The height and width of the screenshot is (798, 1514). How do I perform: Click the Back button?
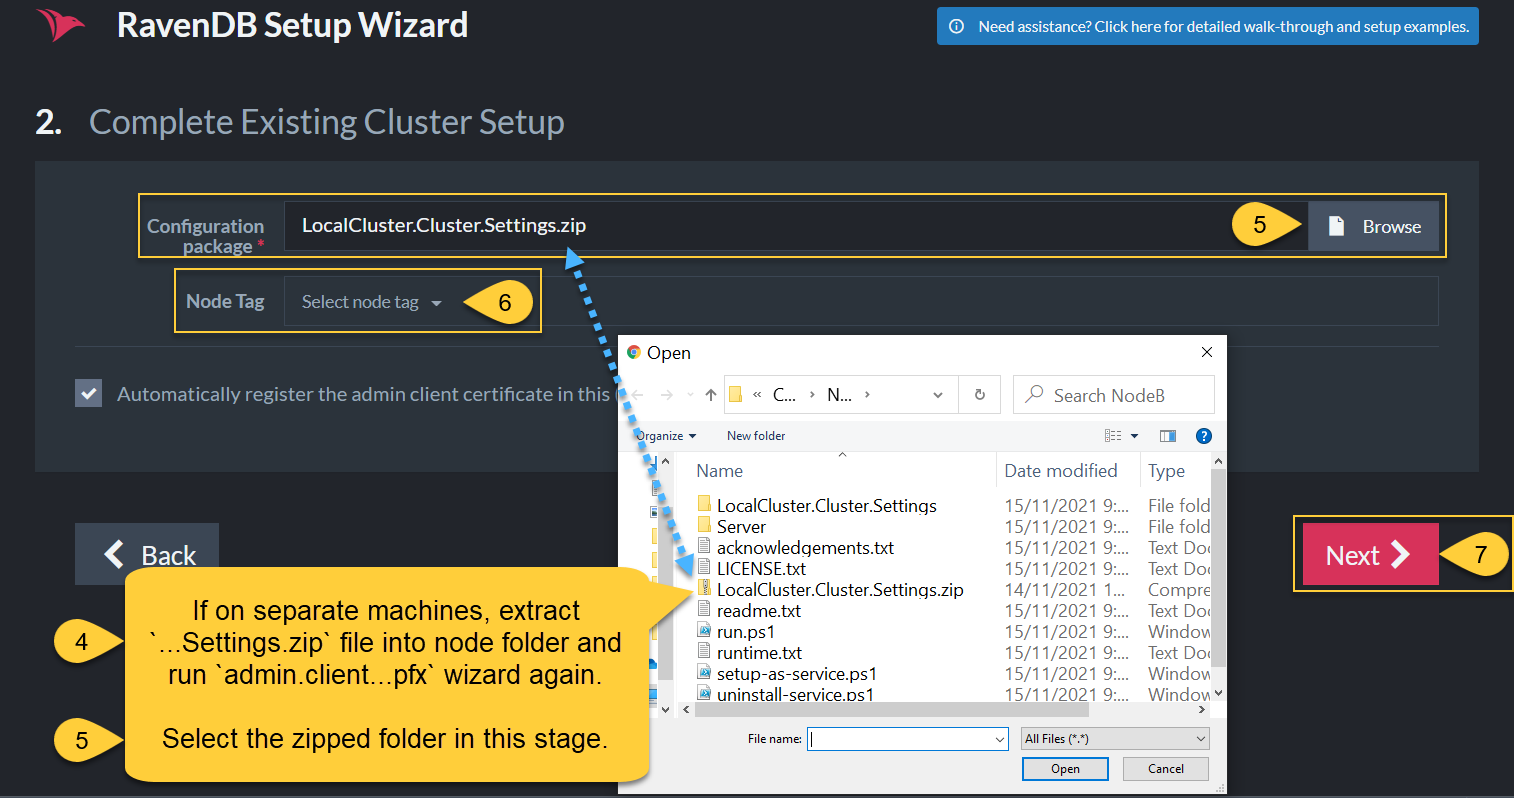147,554
